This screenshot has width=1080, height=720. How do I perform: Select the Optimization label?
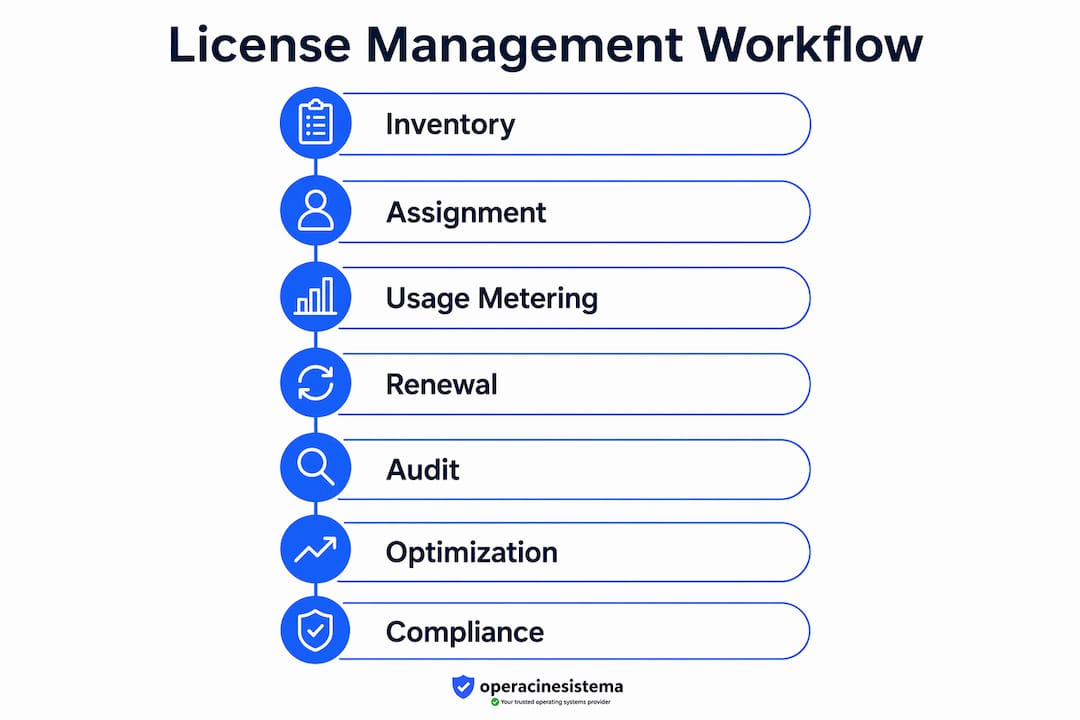(x=472, y=553)
